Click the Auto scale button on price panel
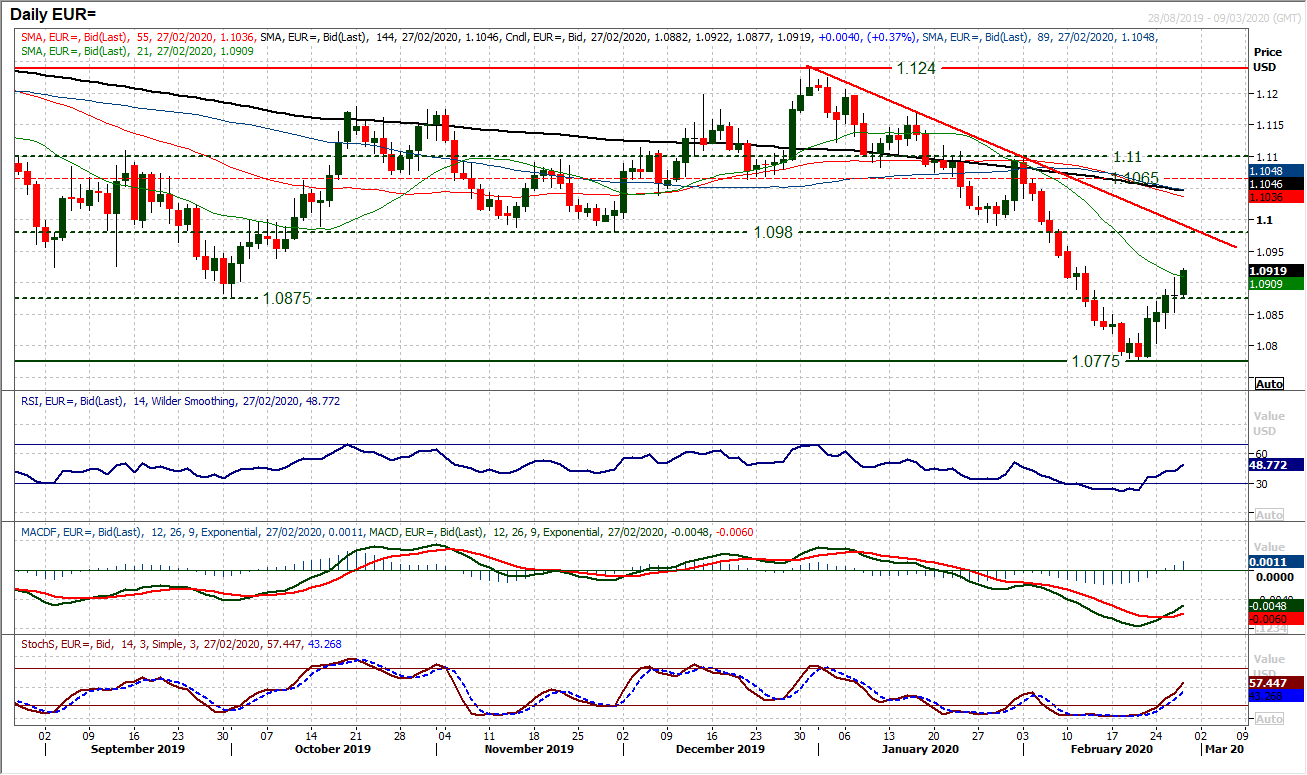Viewport: 1307px width, 775px height. (1268, 384)
